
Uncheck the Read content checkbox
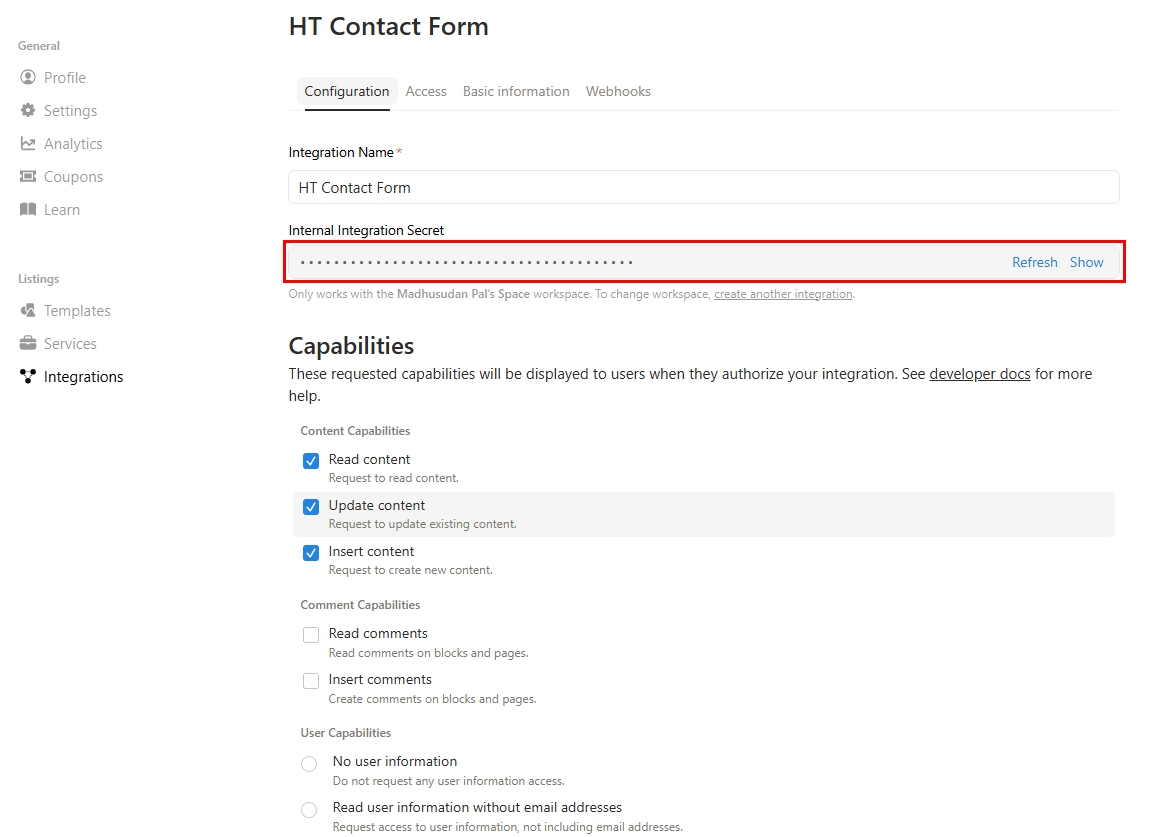[x=311, y=461]
